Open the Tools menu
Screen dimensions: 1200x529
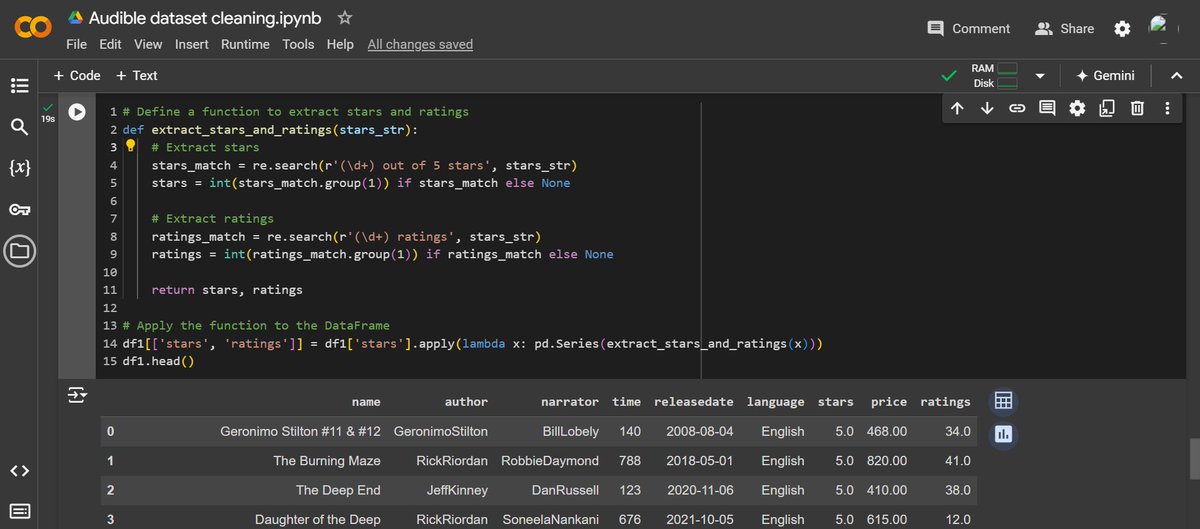298,44
